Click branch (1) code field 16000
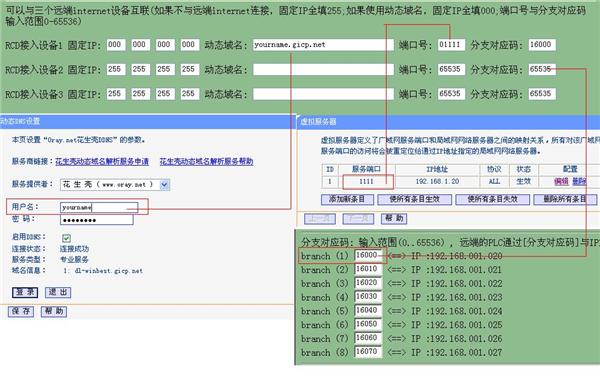600x386 pixels. pos(368,255)
